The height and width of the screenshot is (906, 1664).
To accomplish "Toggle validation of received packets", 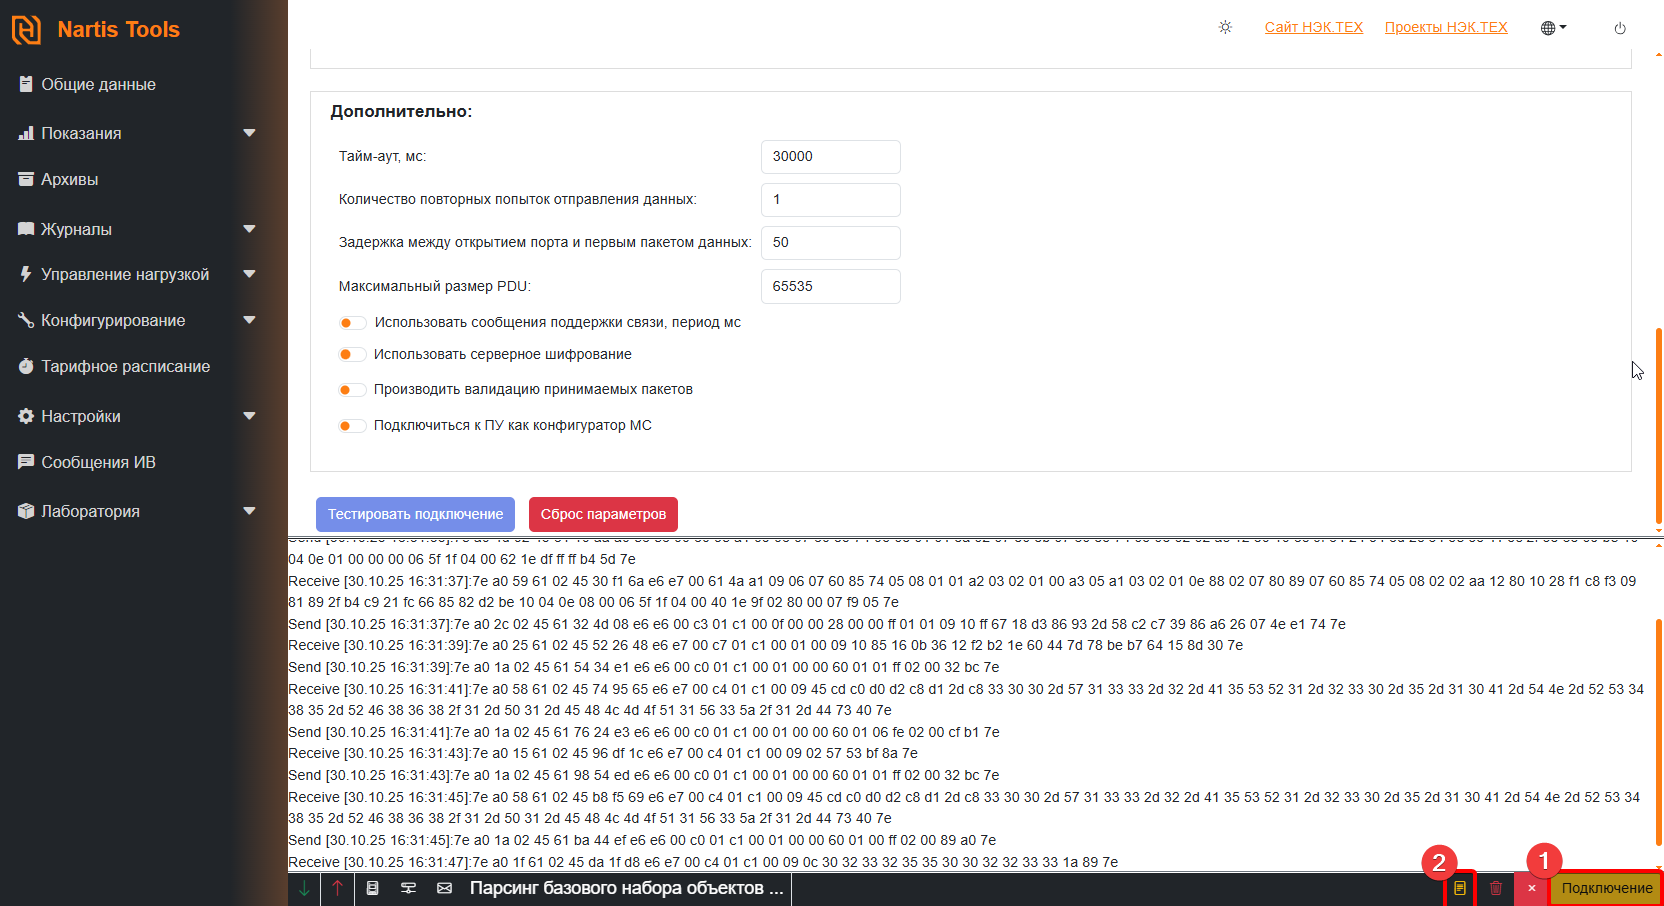I will pyautogui.click(x=351, y=390).
